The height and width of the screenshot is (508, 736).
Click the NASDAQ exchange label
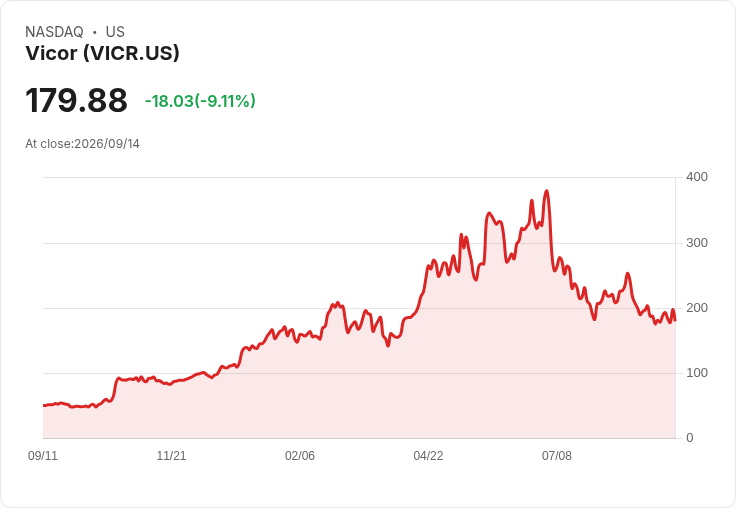point(54,32)
